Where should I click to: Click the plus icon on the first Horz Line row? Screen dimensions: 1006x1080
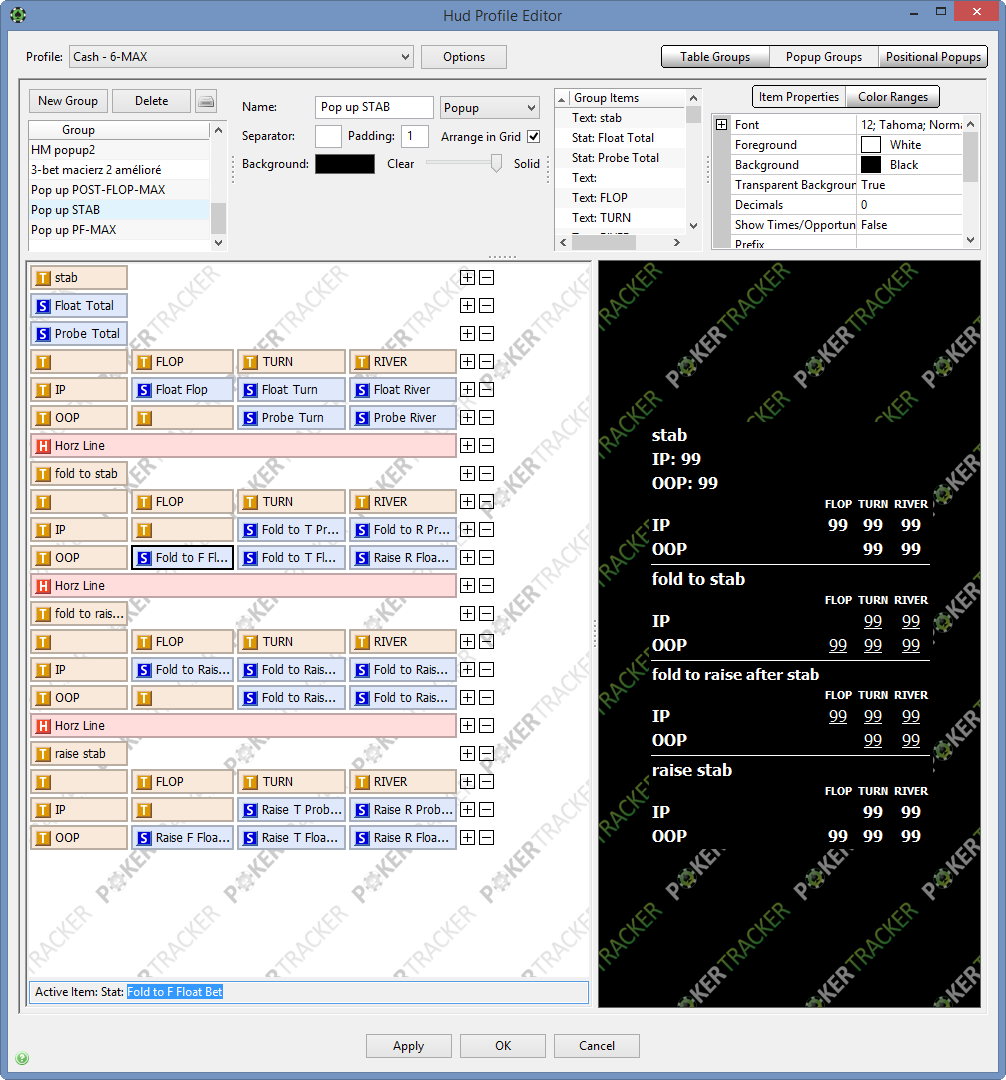click(x=468, y=446)
